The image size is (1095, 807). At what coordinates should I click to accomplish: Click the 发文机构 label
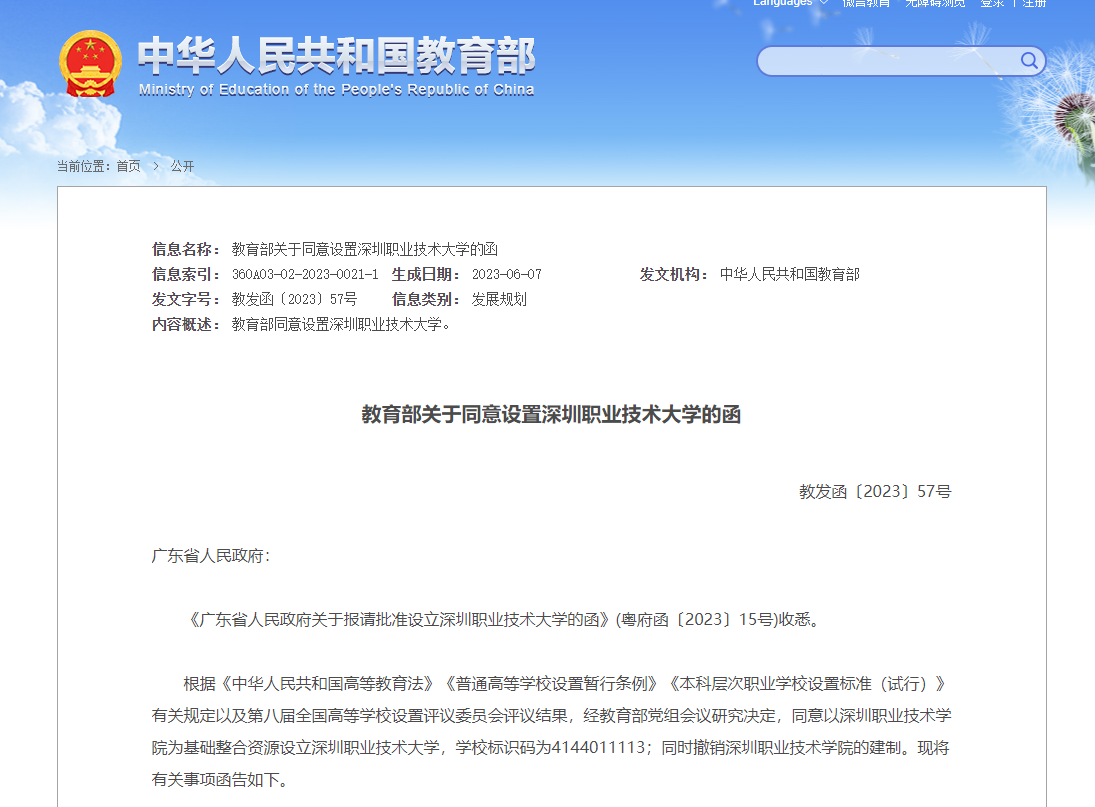pos(674,274)
